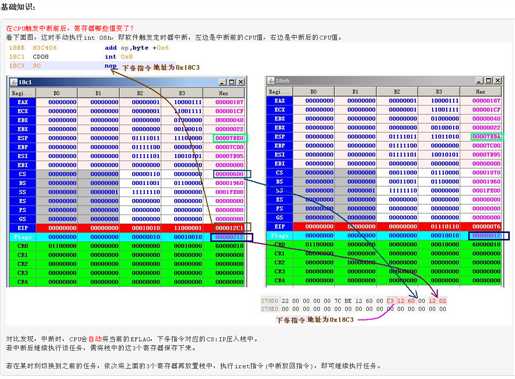Click the Regi column header in 18c1 window

(x=23, y=93)
